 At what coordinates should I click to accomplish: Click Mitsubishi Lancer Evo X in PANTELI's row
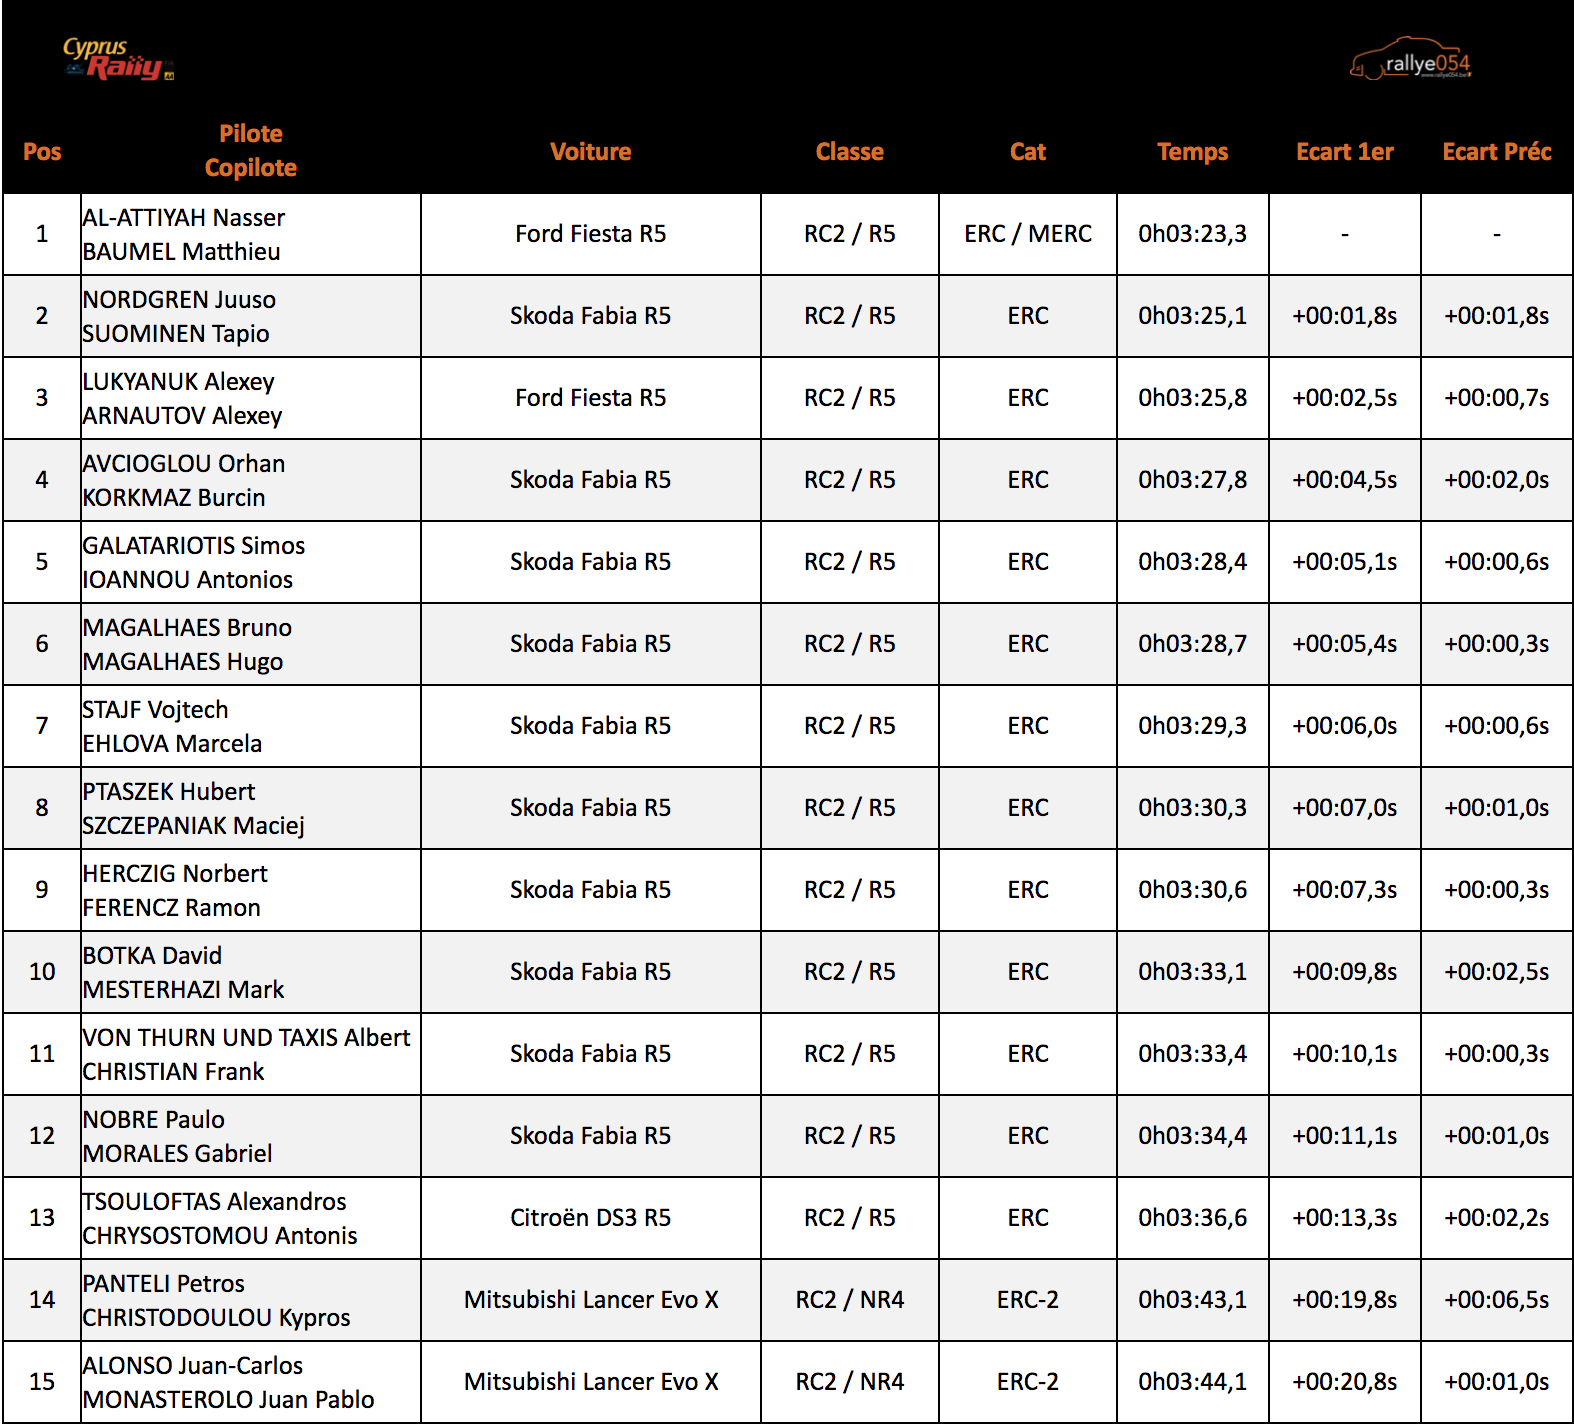(x=591, y=1300)
